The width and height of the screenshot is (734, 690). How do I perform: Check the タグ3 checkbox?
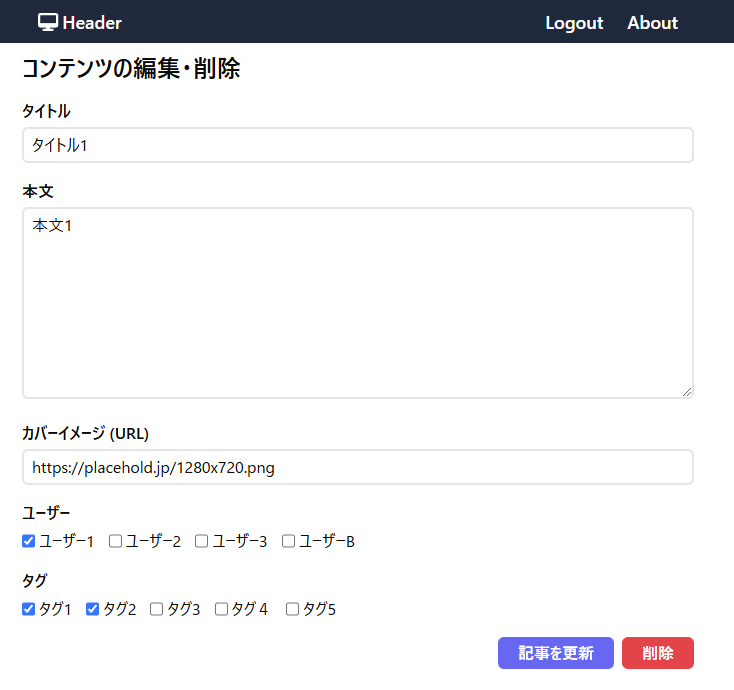157,609
